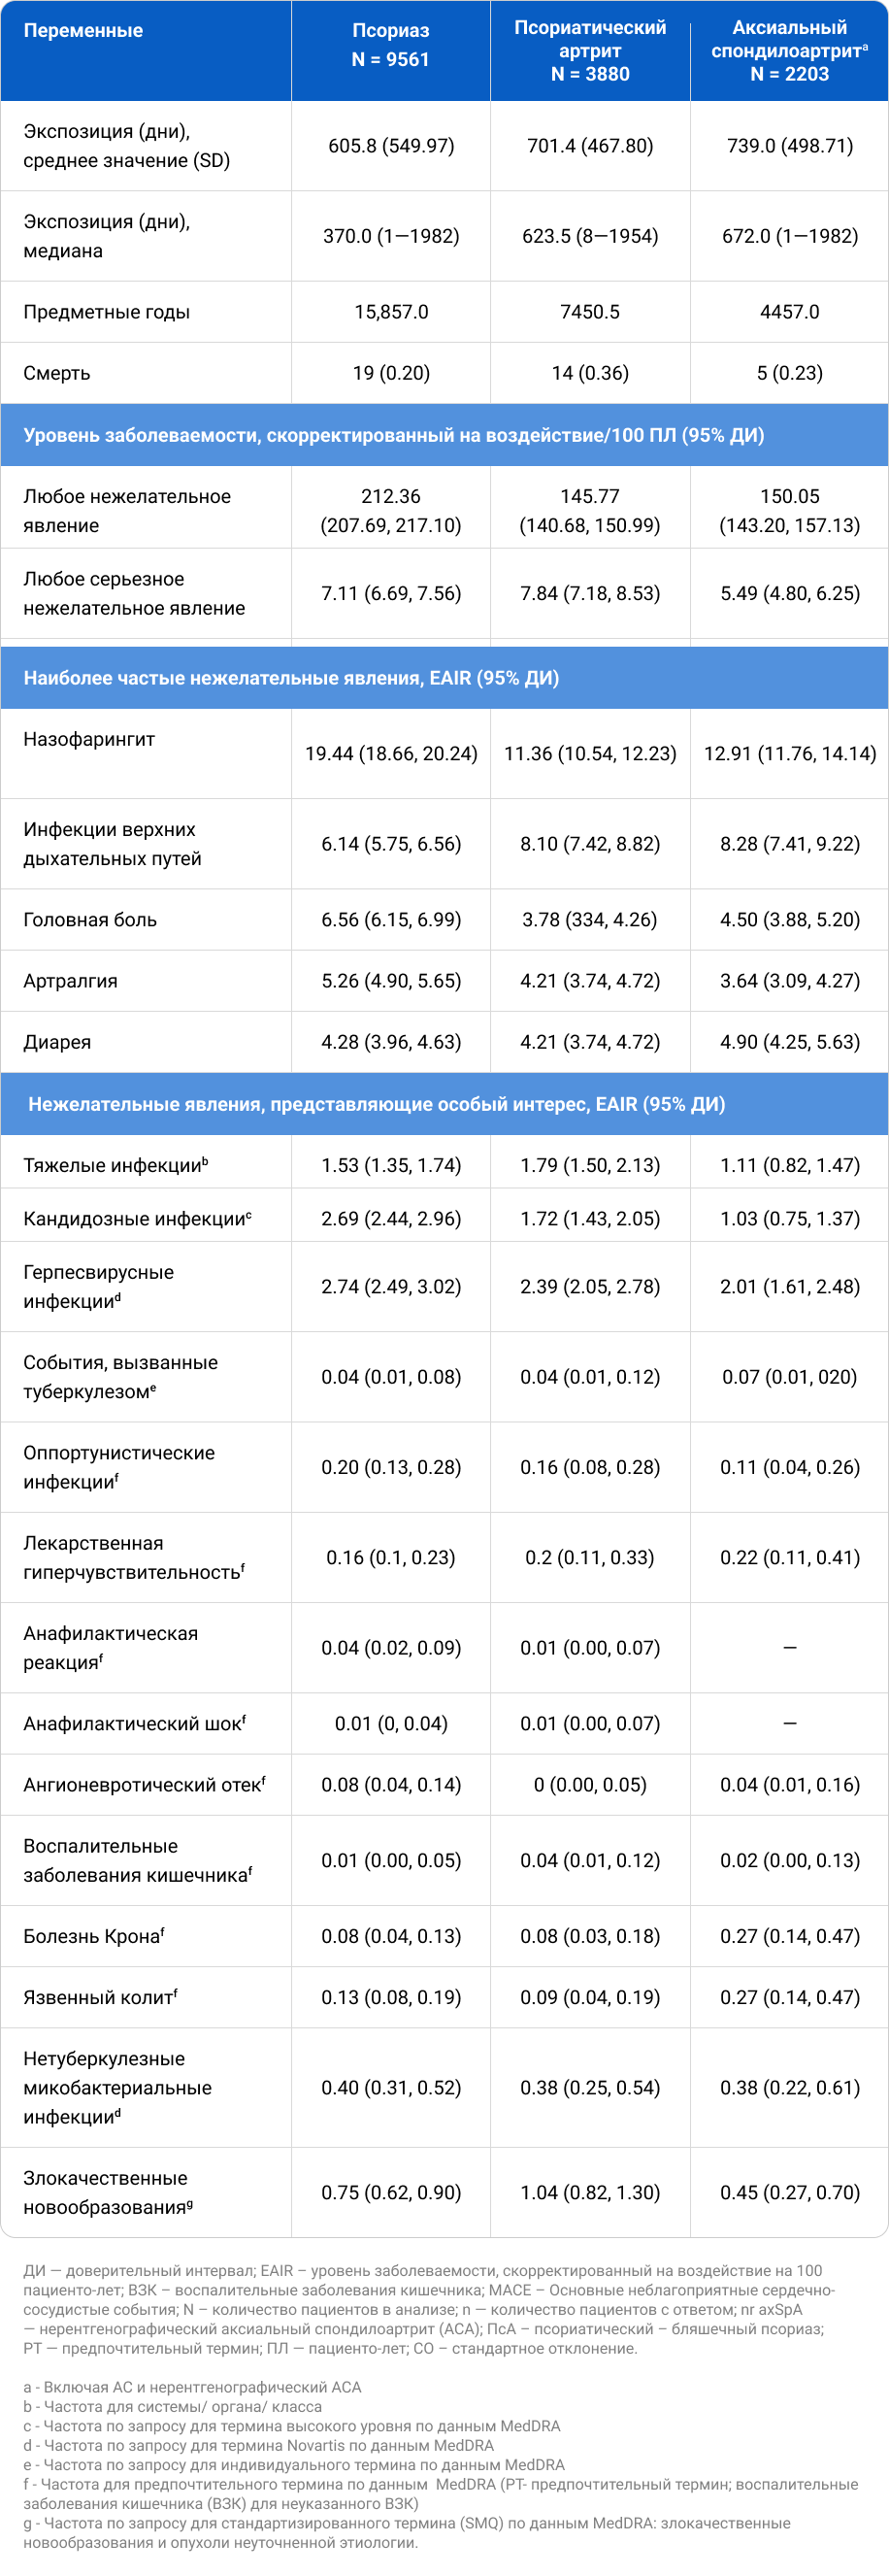The height and width of the screenshot is (2576, 889).
Task: Select the Злокачественные новообразования row label
Action: 108,2192
